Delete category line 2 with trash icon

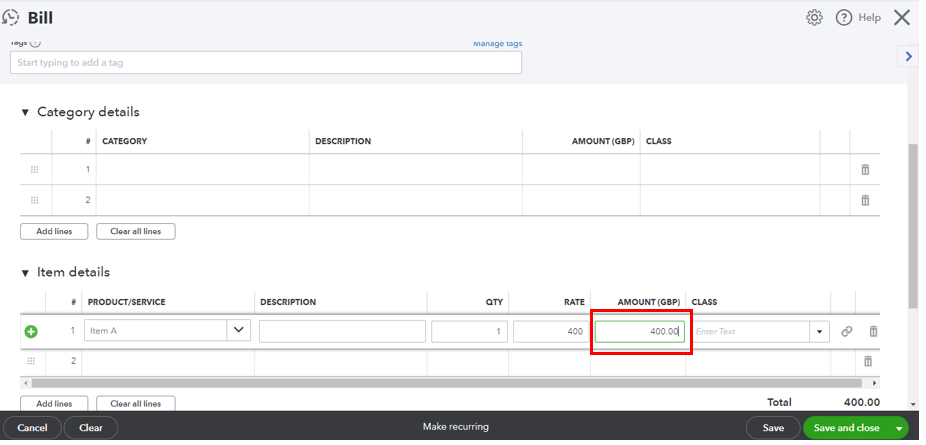pyautogui.click(x=865, y=200)
